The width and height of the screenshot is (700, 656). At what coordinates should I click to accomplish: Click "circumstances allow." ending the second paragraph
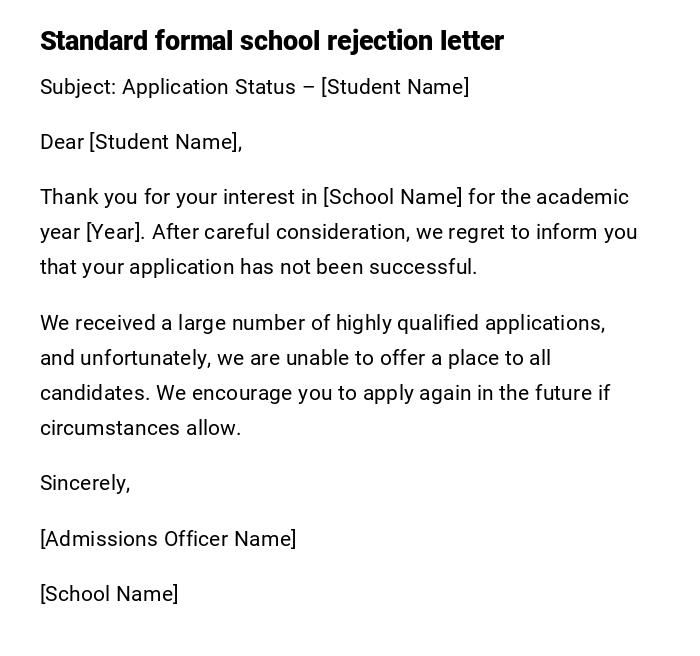click(x=140, y=428)
